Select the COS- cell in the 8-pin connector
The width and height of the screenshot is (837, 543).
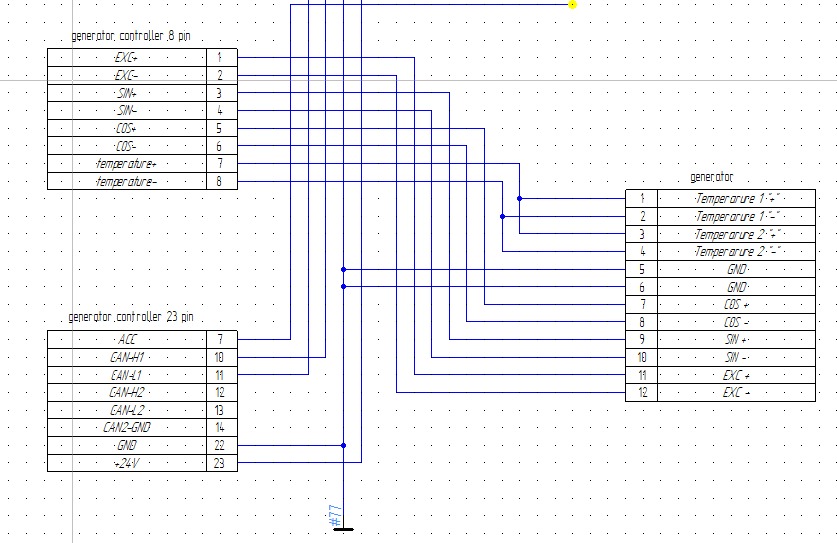[126, 146]
